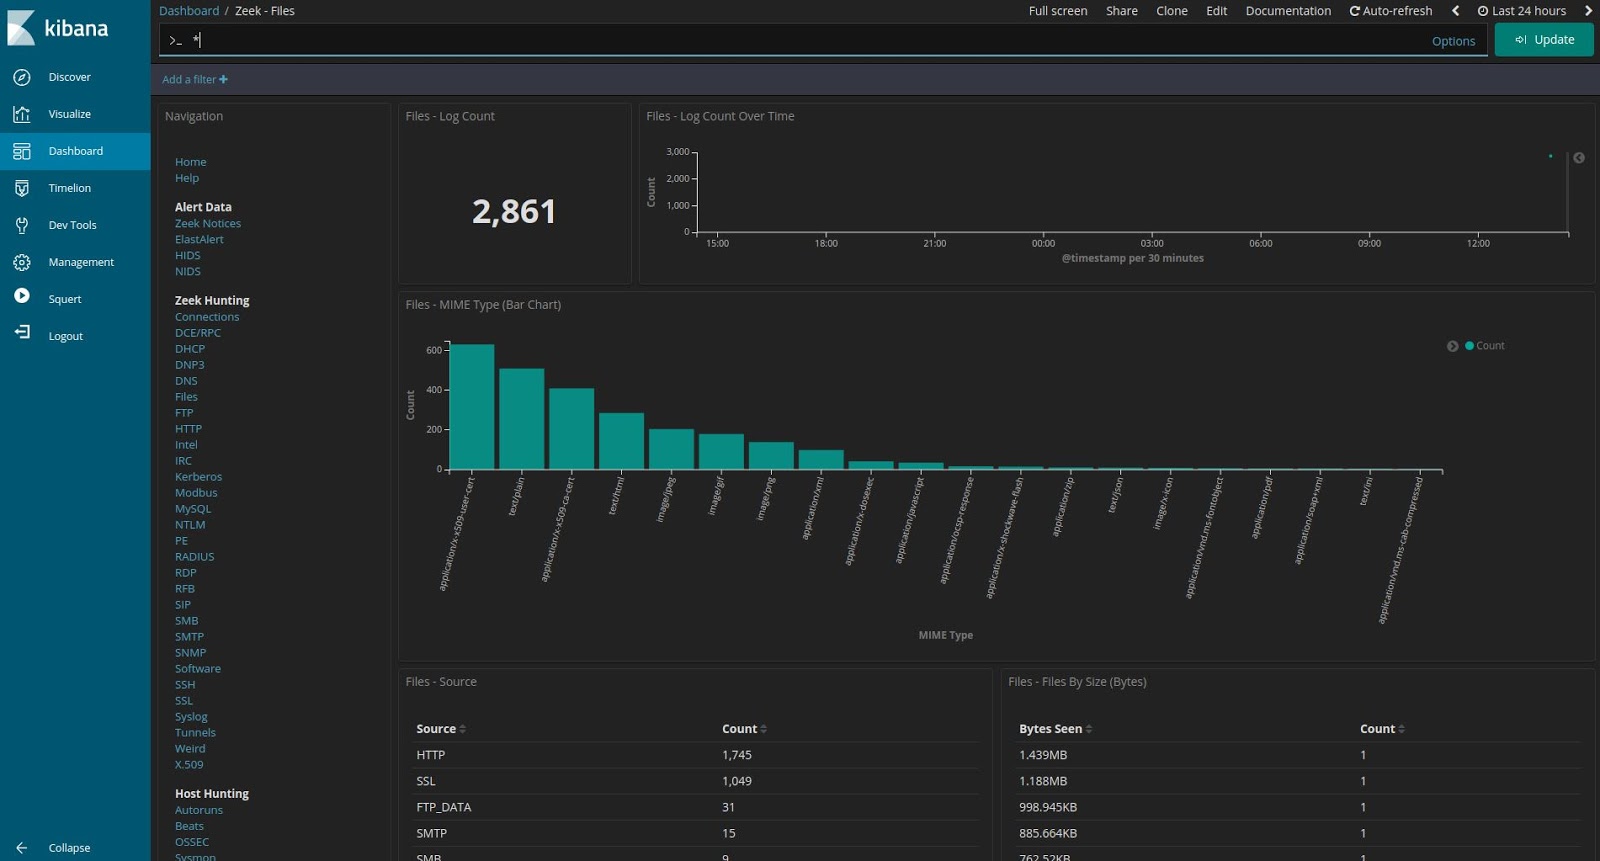Screen dimensions: 1600x861
Task: Click the text/html bar in chart
Action: (621, 441)
